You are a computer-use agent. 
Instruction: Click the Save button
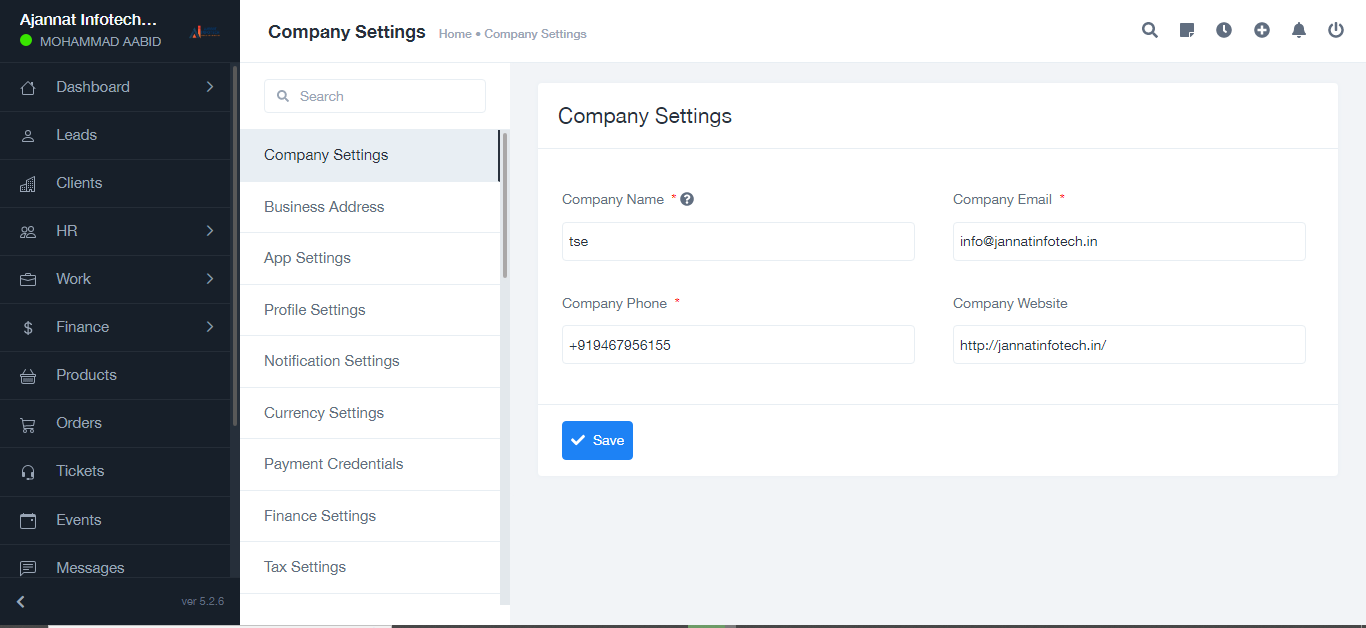[x=597, y=440]
